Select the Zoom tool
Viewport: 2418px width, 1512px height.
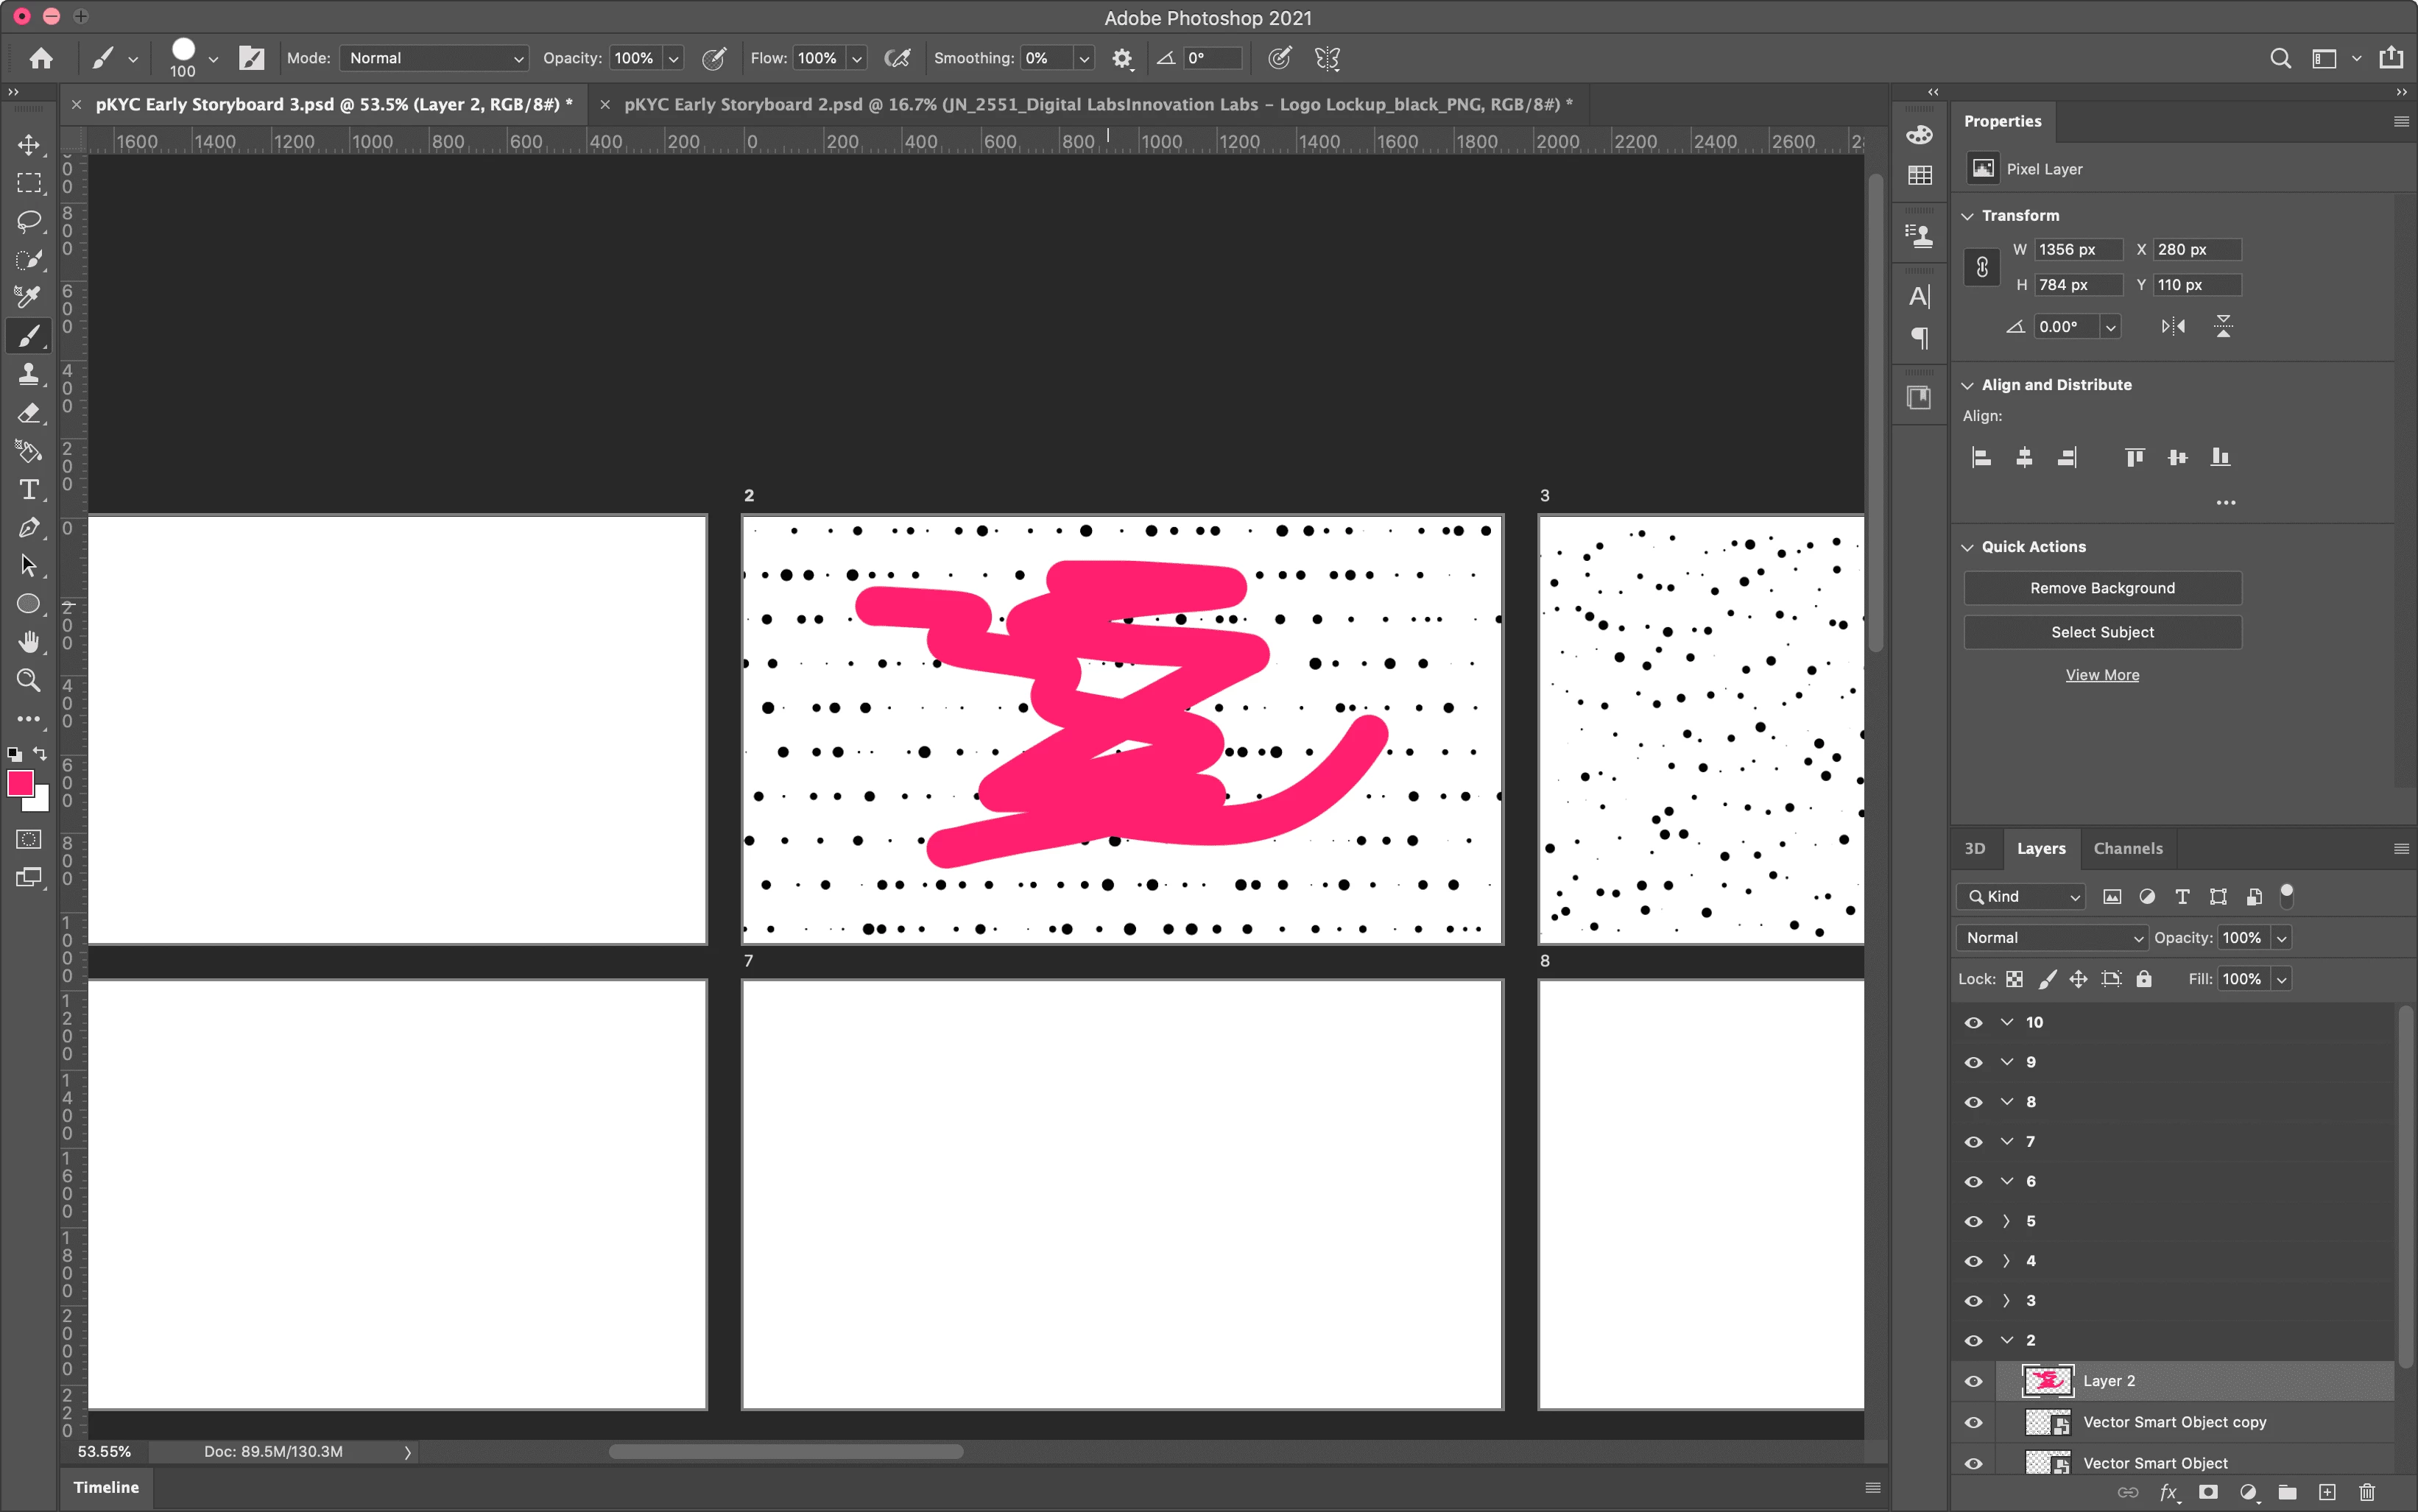(29, 681)
